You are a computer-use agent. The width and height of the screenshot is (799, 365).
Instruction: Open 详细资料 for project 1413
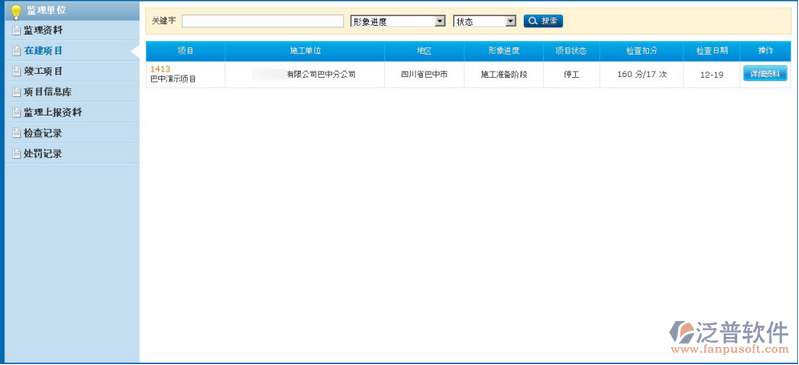point(765,74)
